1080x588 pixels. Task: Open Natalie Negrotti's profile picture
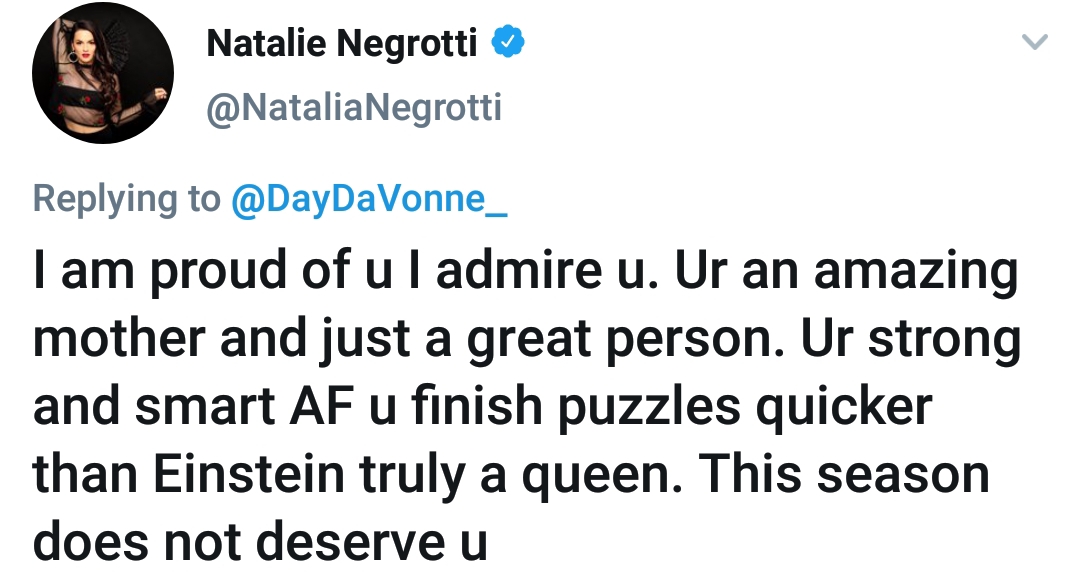(x=103, y=72)
